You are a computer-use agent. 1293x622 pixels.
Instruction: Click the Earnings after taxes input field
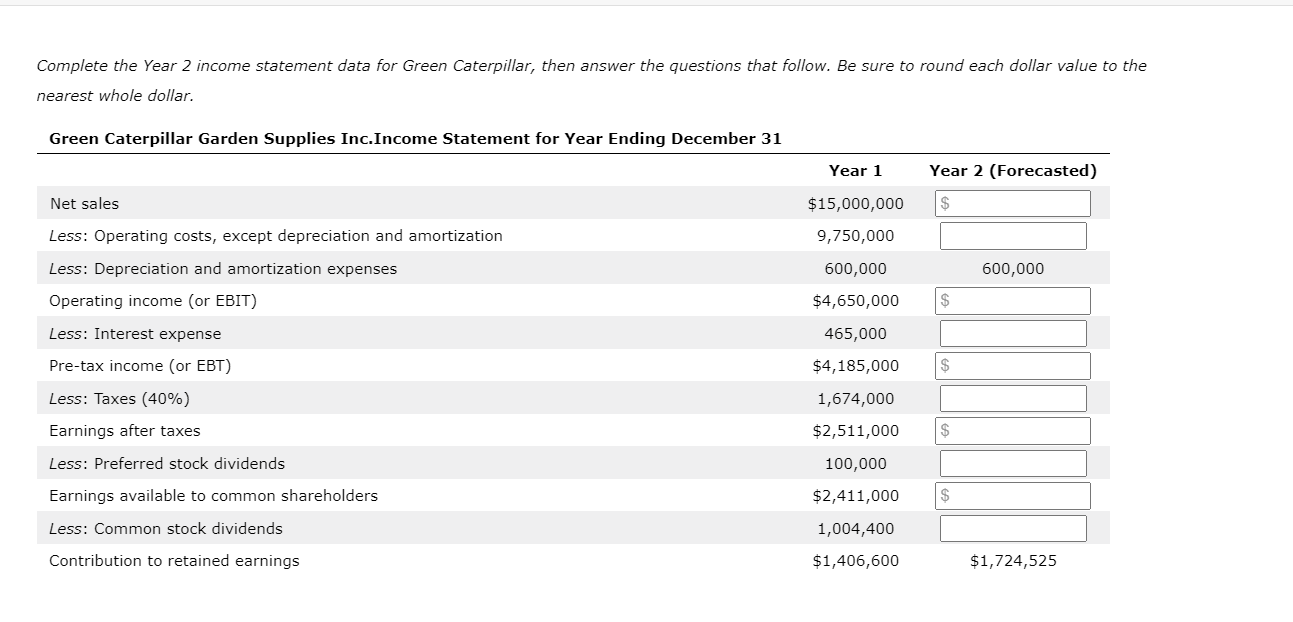point(1012,430)
